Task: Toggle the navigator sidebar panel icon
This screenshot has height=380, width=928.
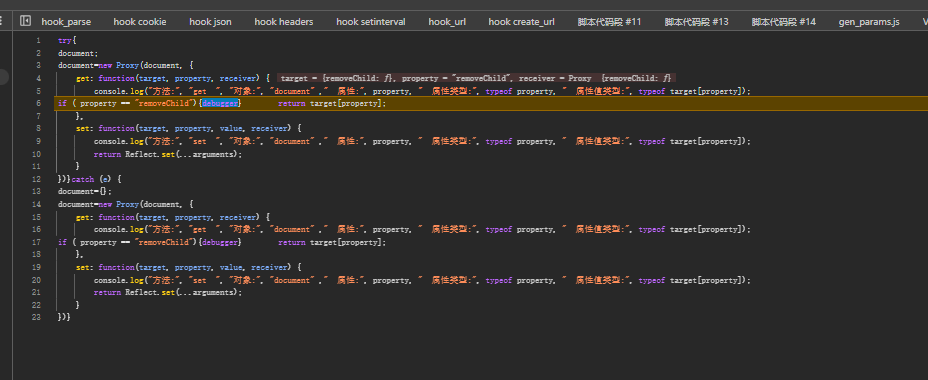Action: tap(25, 21)
